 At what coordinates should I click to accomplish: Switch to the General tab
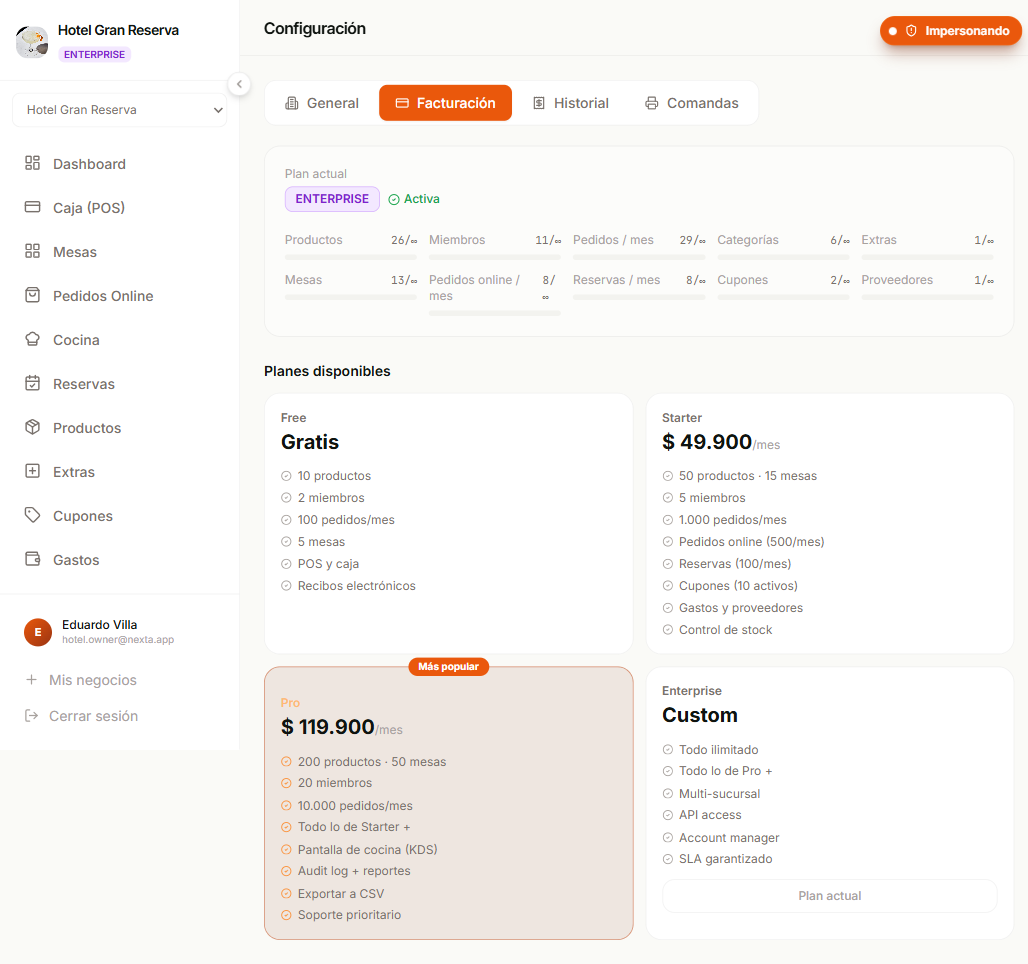322,103
